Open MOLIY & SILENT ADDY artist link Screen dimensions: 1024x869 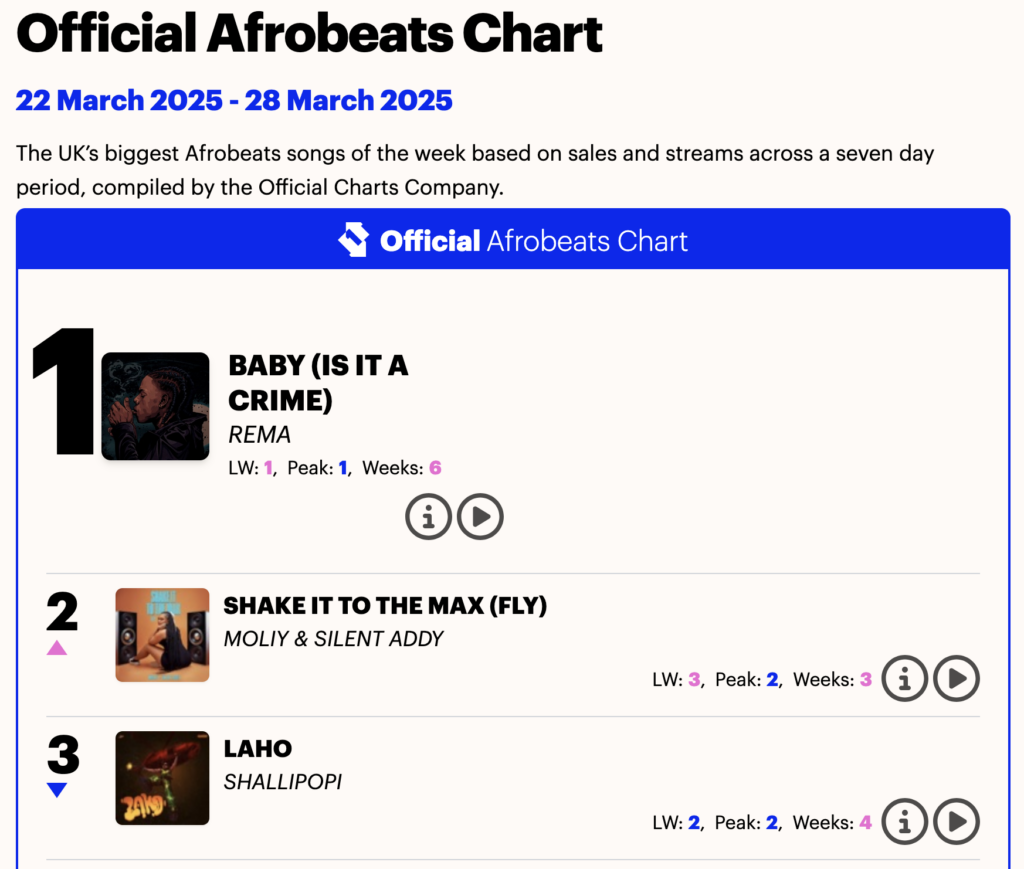point(333,639)
